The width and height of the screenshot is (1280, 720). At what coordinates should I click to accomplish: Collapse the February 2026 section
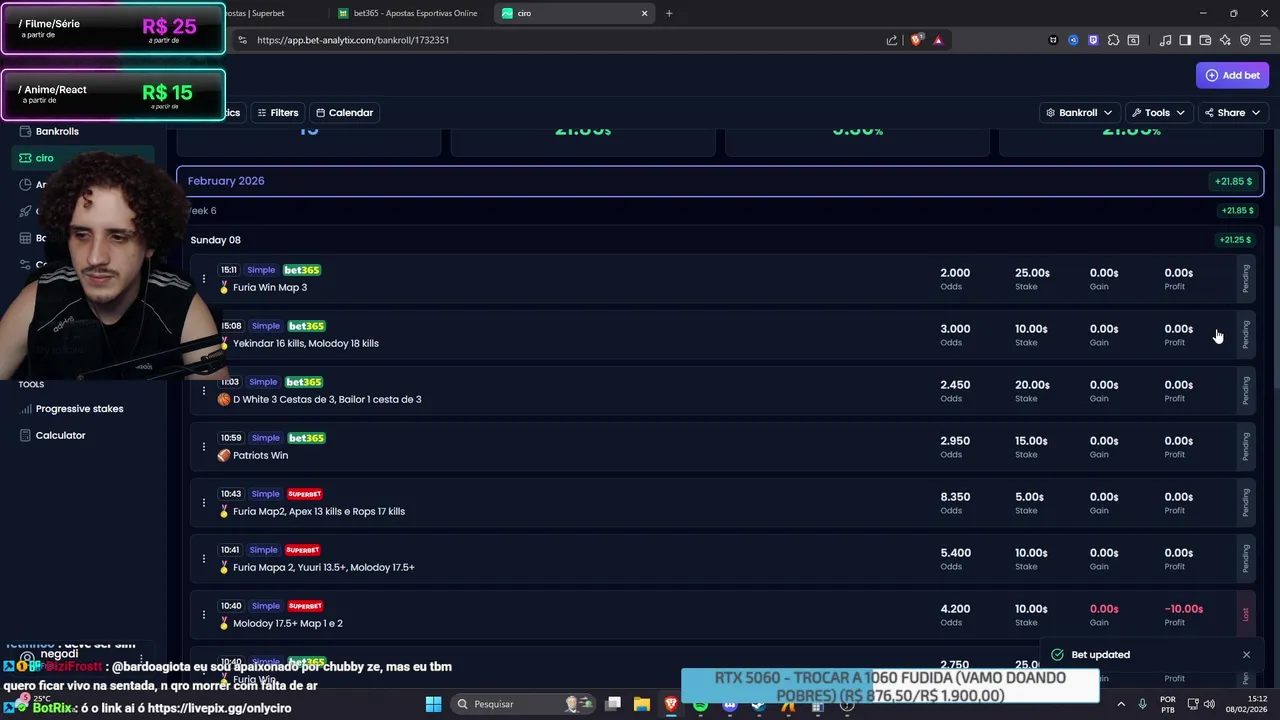pos(720,181)
